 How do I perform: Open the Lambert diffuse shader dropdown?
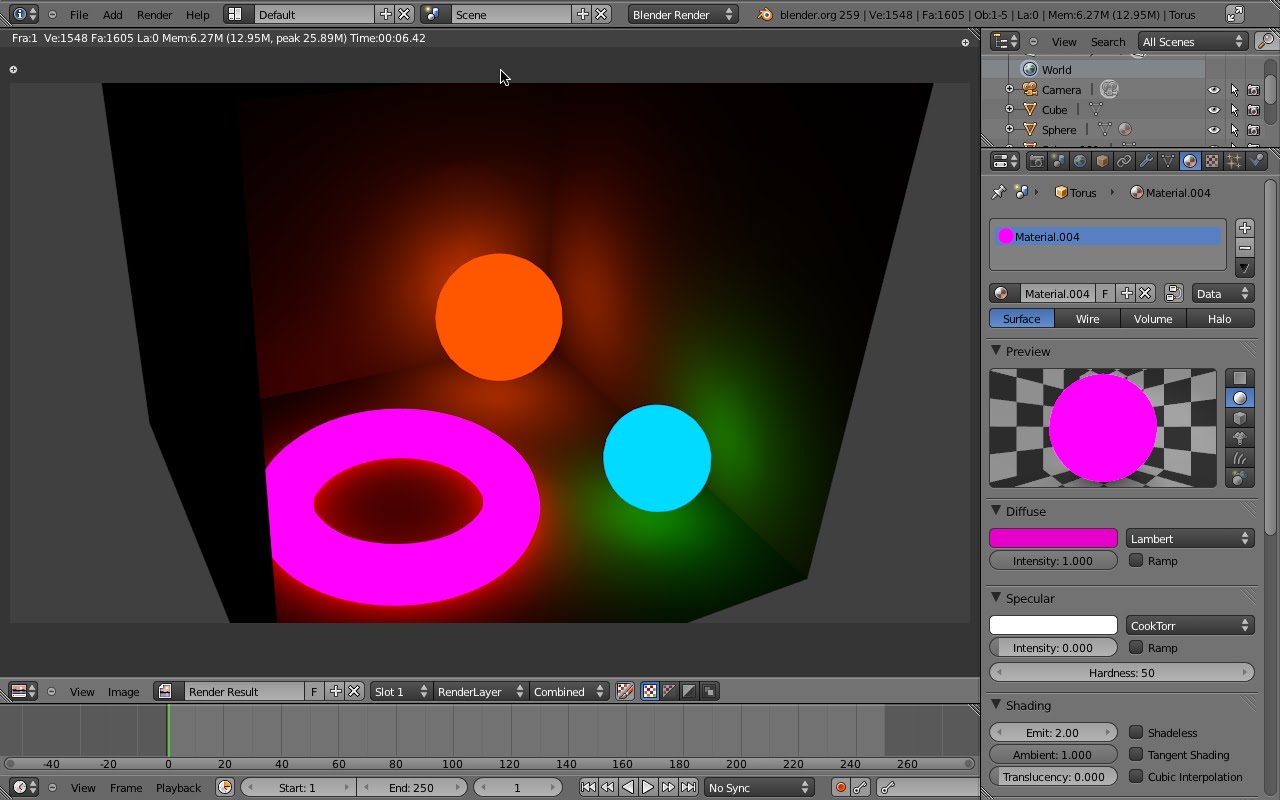pos(1190,538)
